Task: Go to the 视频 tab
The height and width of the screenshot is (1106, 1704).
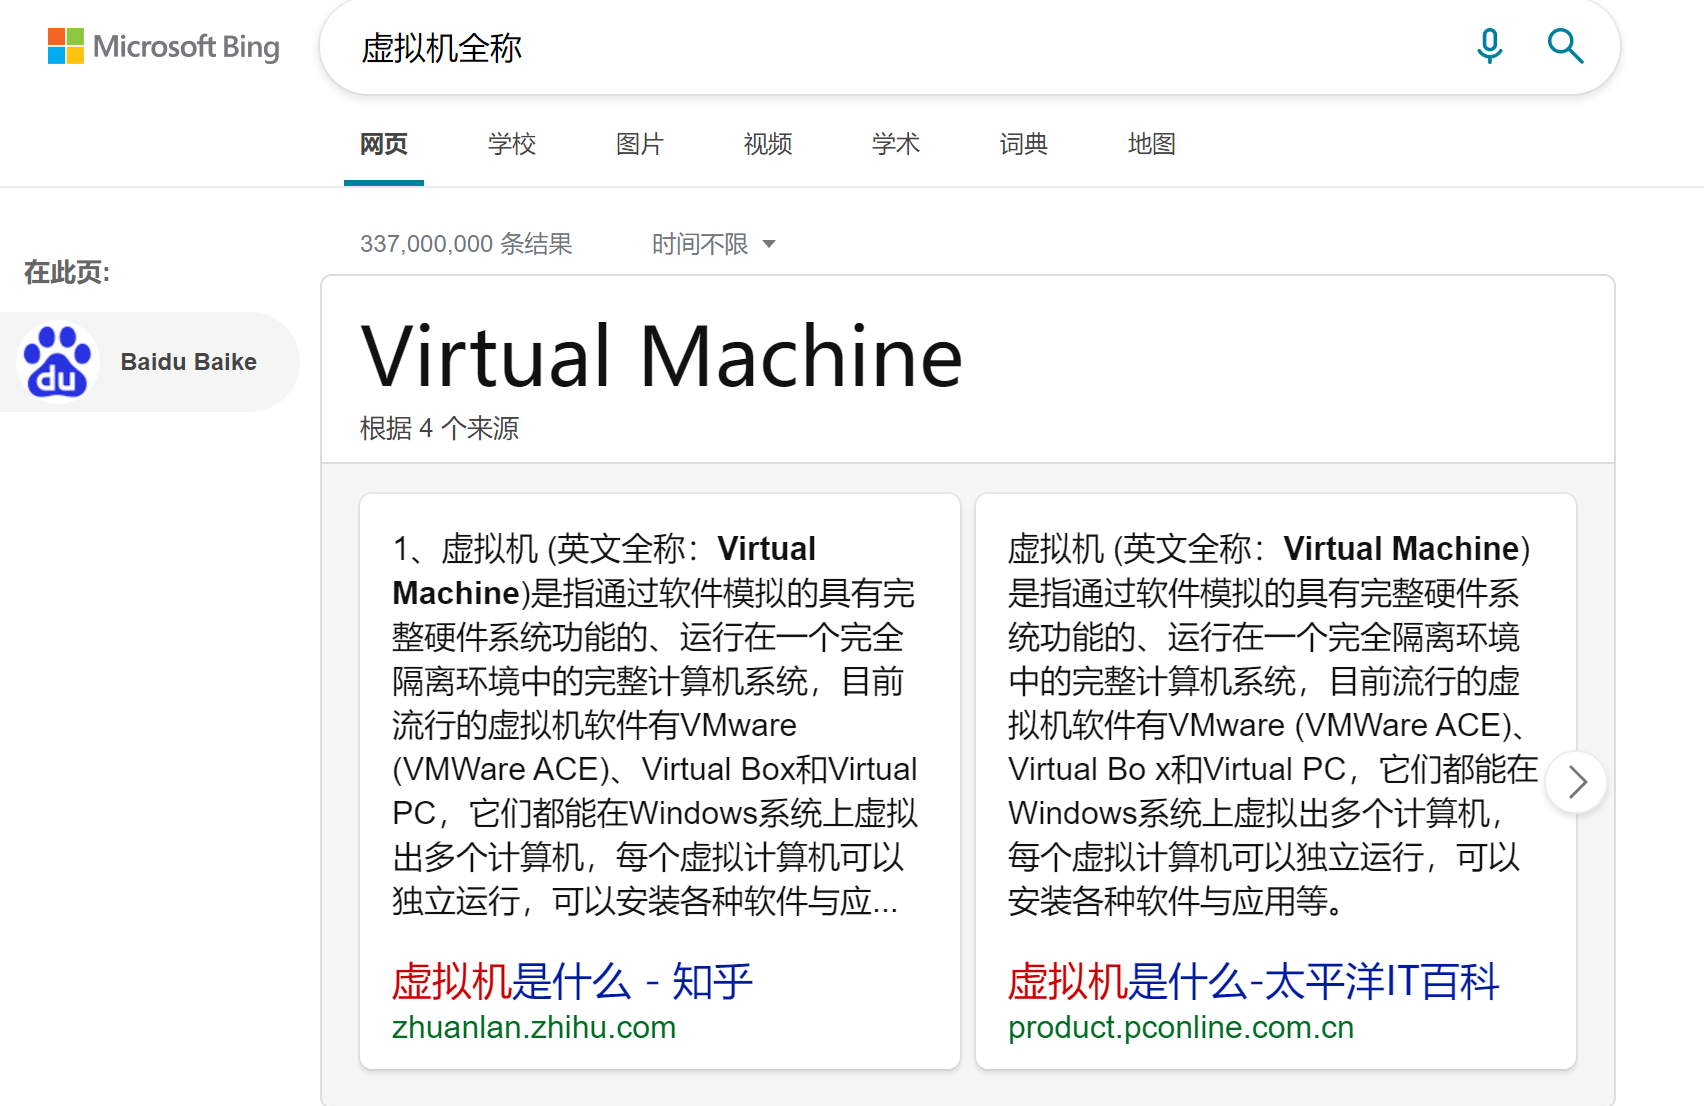Action: pyautogui.click(x=768, y=144)
